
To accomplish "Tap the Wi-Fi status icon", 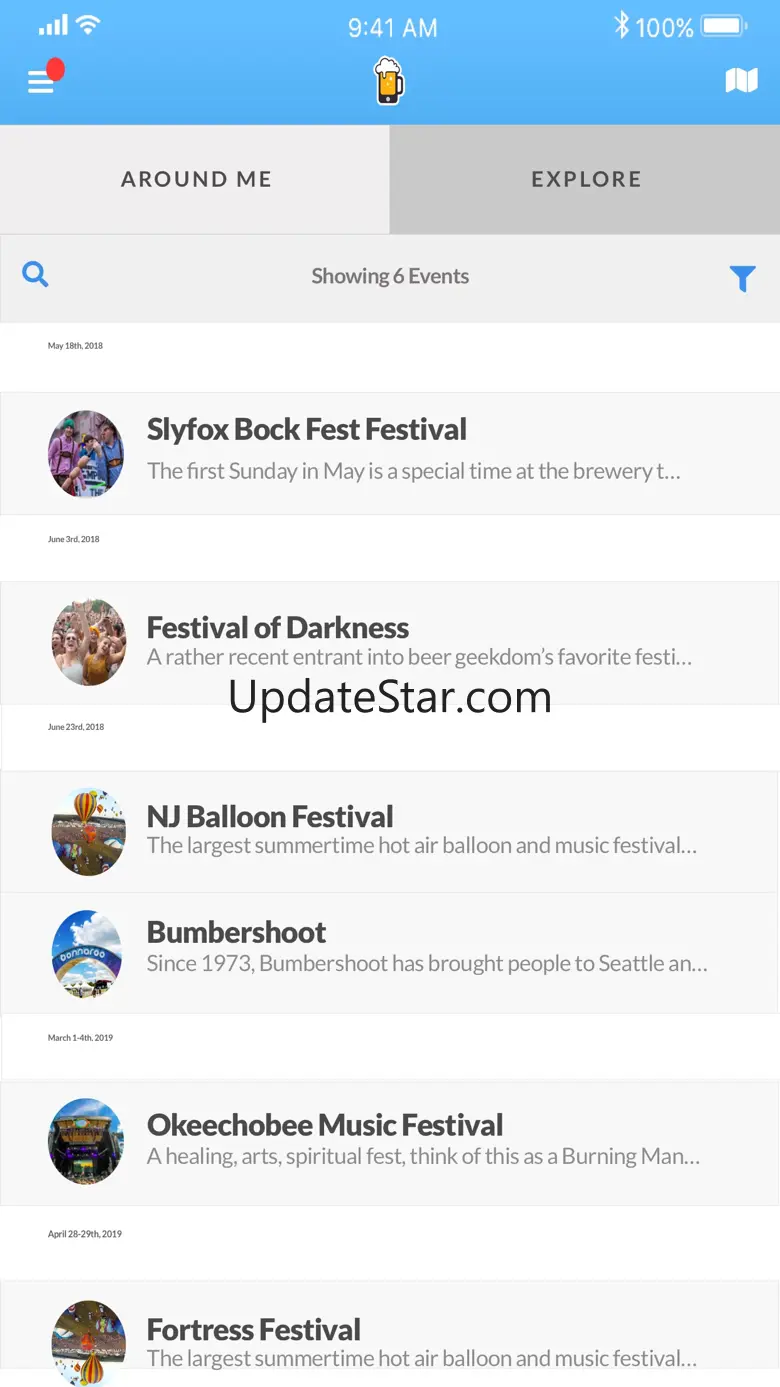I will 88,26.
